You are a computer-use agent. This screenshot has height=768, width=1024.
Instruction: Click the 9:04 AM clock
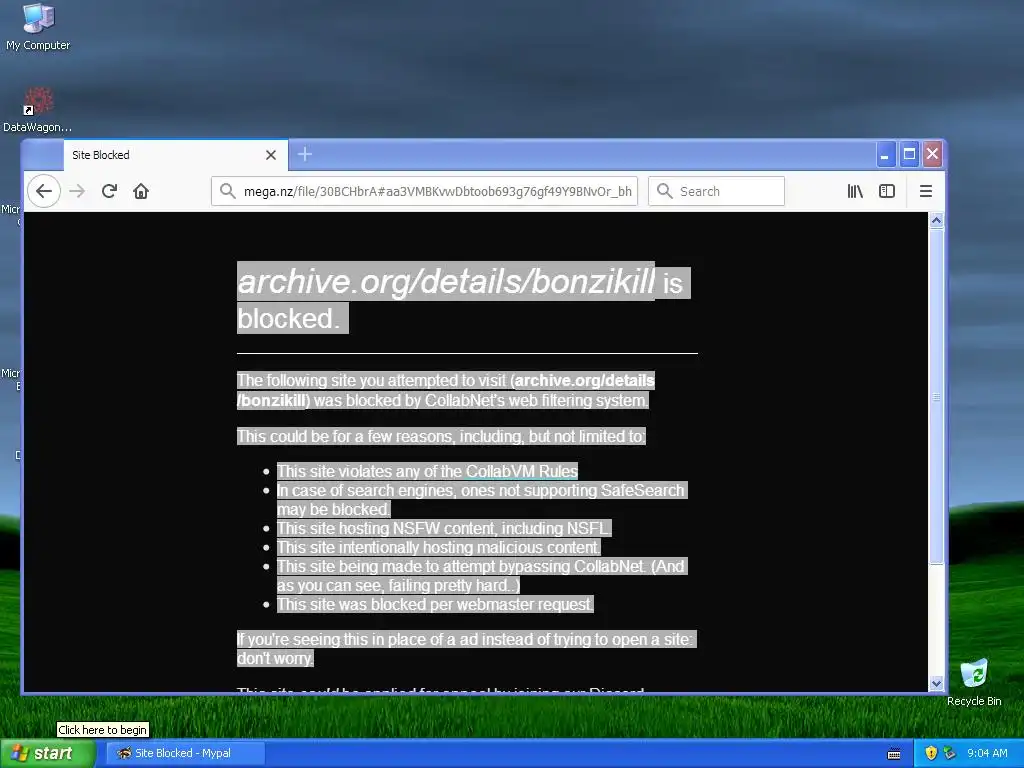click(987, 753)
